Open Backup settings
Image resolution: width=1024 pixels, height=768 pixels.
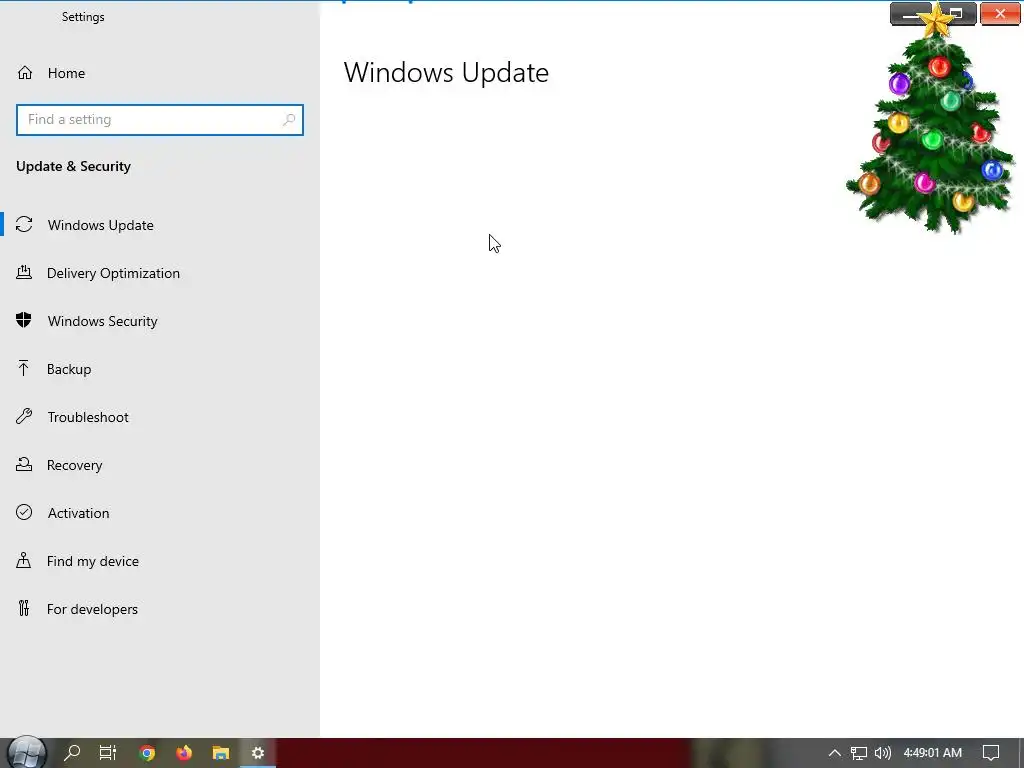tap(69, 369)
